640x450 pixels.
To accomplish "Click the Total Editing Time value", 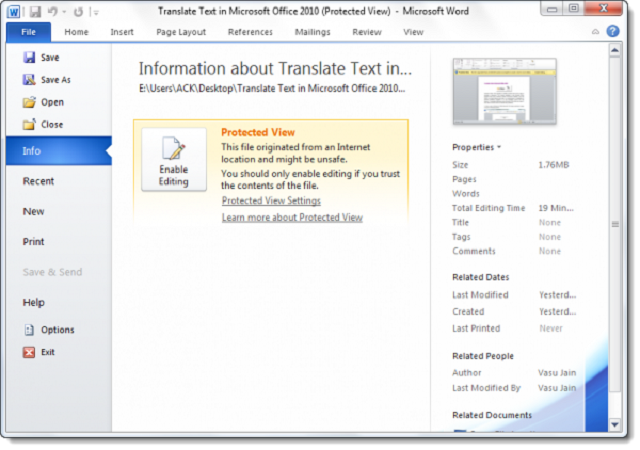I will point(556,208).
